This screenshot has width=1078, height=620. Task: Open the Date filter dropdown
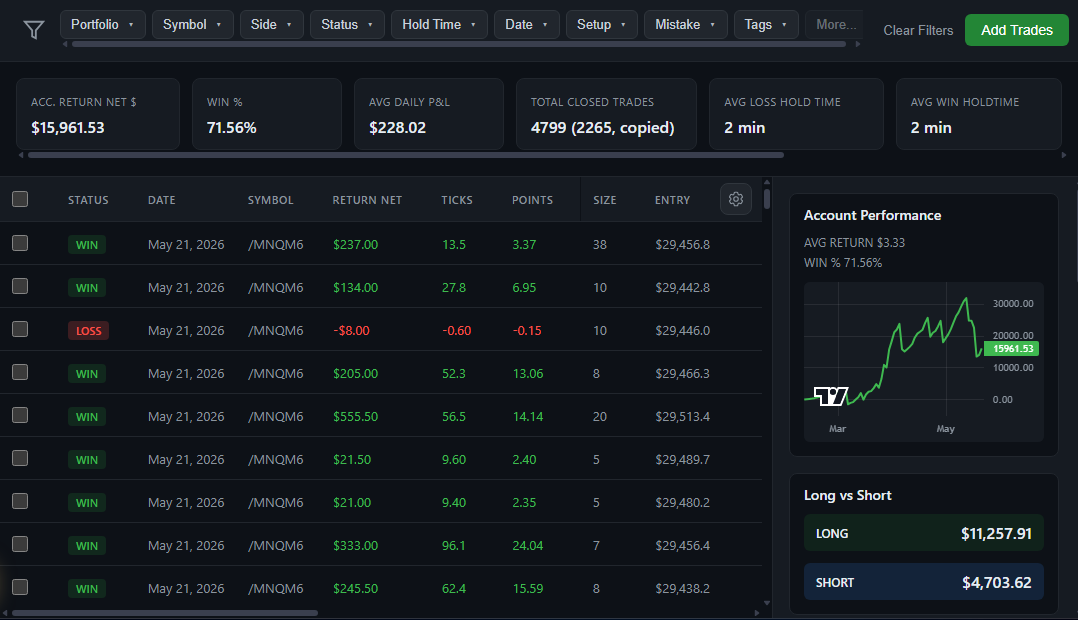527,25
